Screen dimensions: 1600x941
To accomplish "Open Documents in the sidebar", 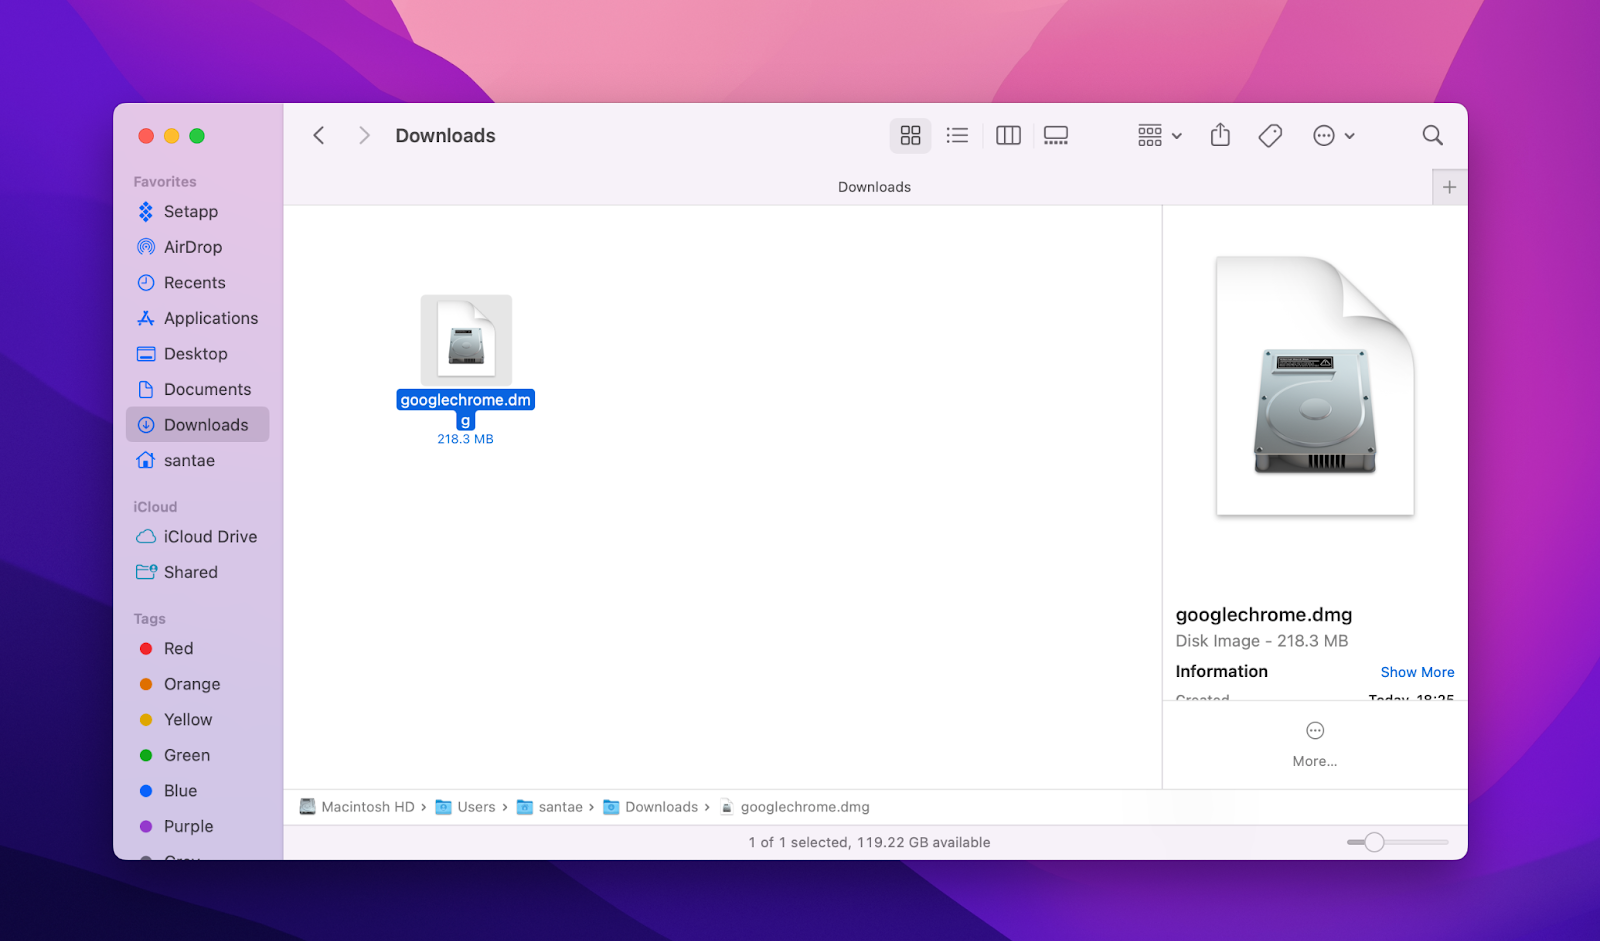I will pyautogui.click(x=198, y=389).
